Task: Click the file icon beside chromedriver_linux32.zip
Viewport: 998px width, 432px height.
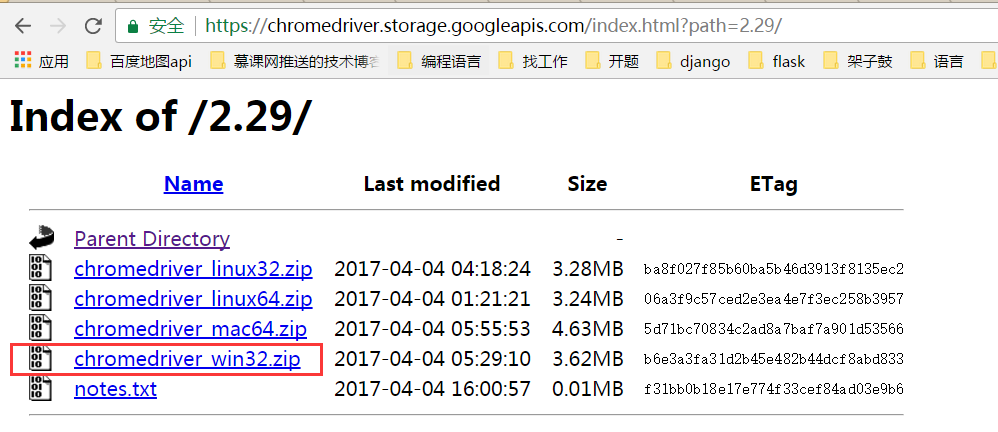Action: [40, 268]
